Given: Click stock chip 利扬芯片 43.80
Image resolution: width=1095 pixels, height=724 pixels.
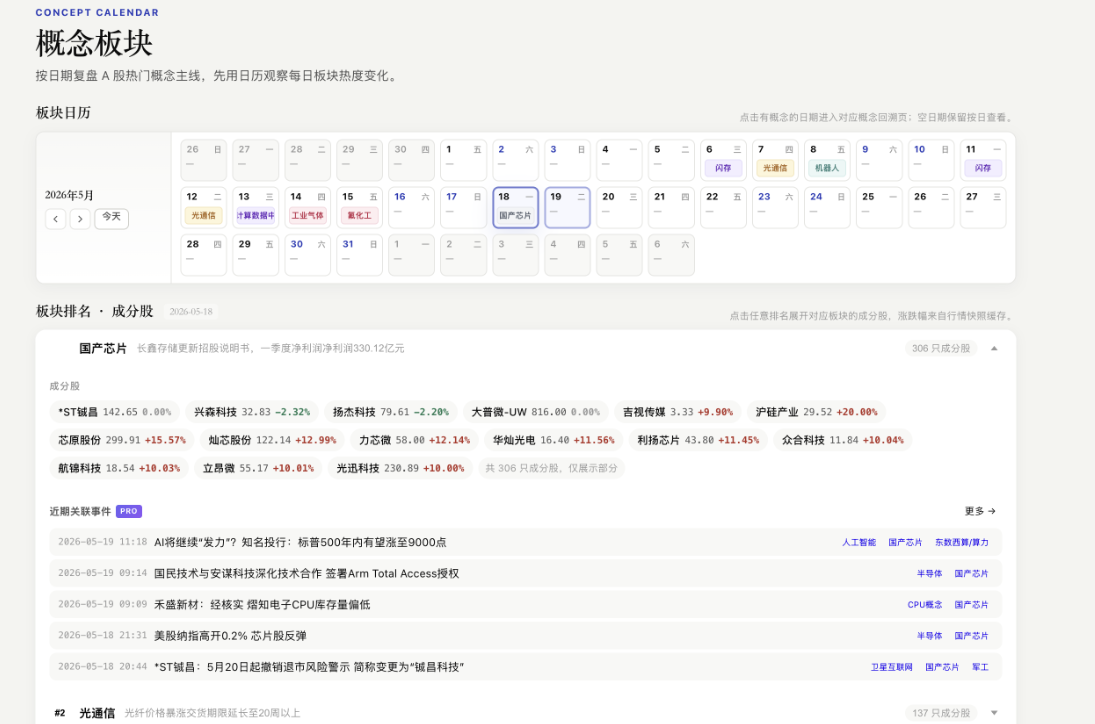Looking at the screenshot, I should (698, 440).
